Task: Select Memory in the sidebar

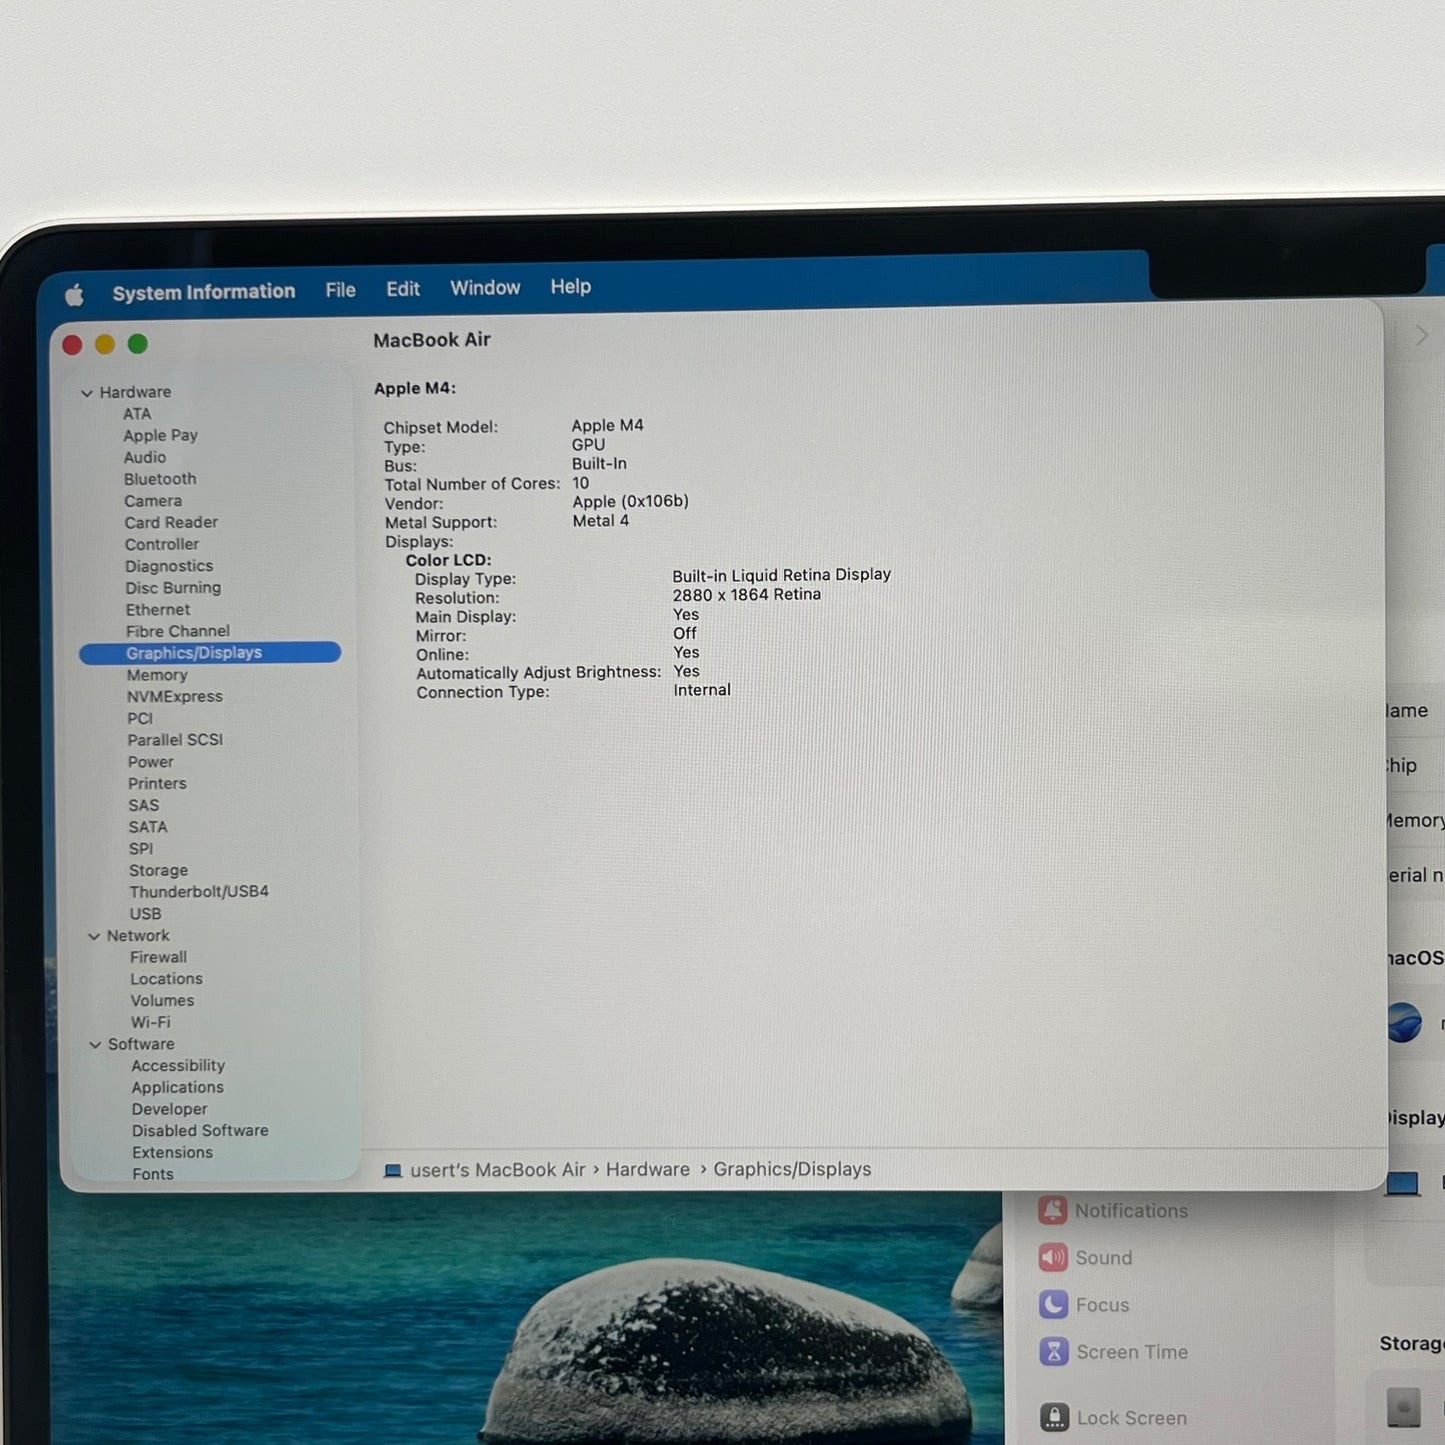Action: [x=157, y=675]
